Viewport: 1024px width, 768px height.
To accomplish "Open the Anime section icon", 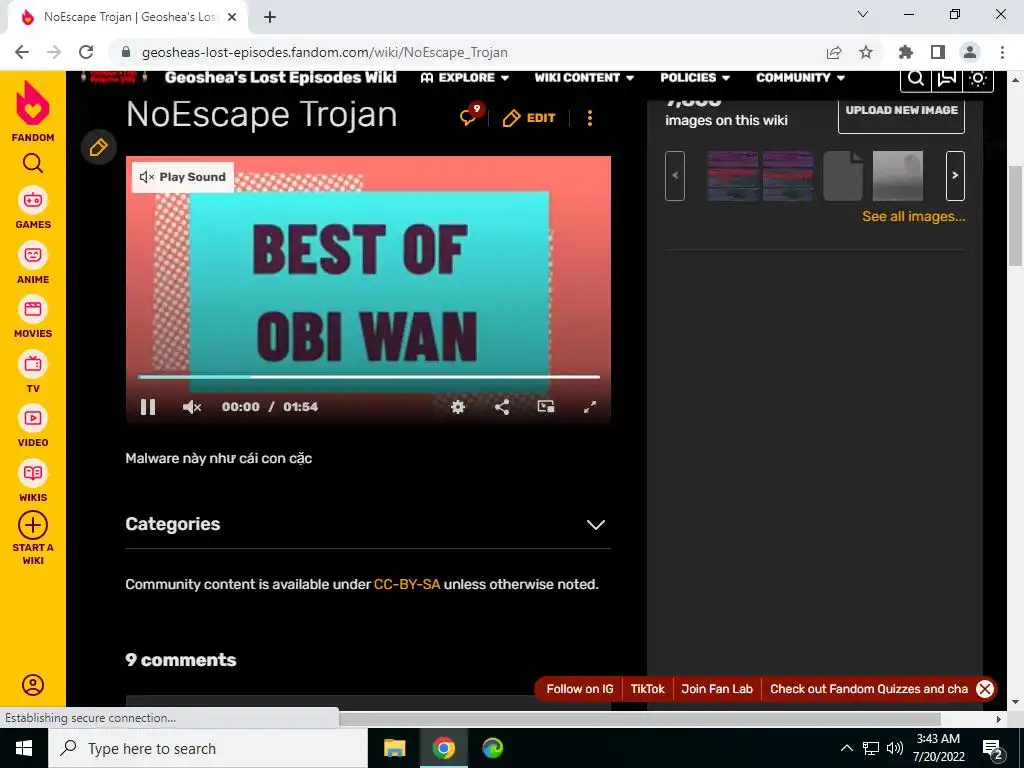I will (x=33, y=255).
